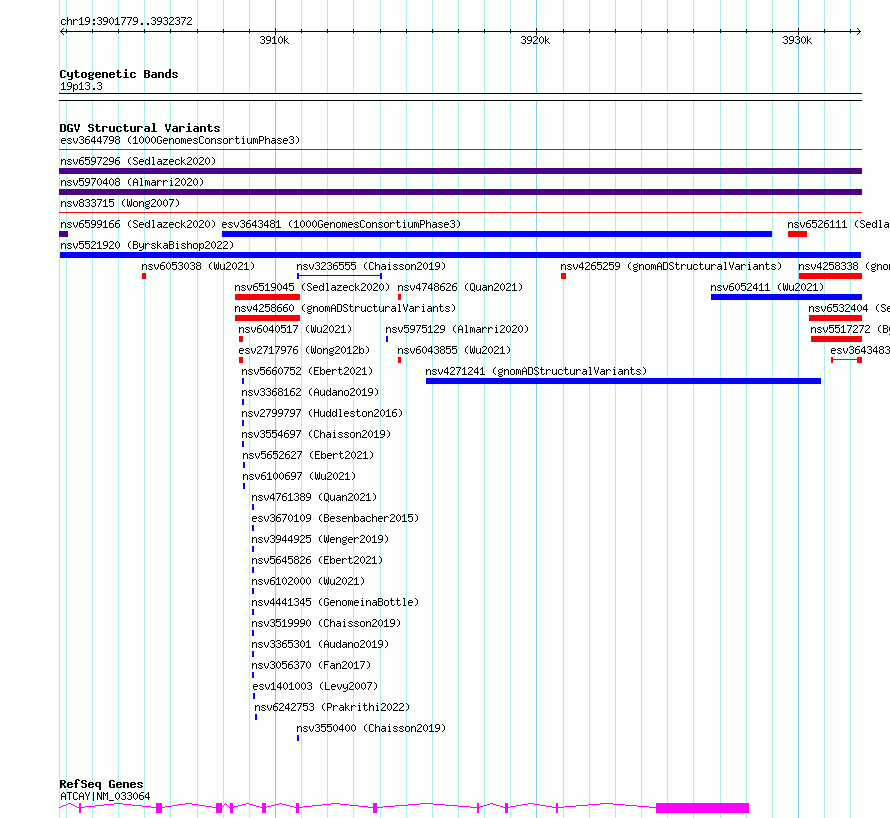The image size is (890, 818).
Task: Click the nsv6043855 (Wu2021) label
Action: [x=454, y=350]
